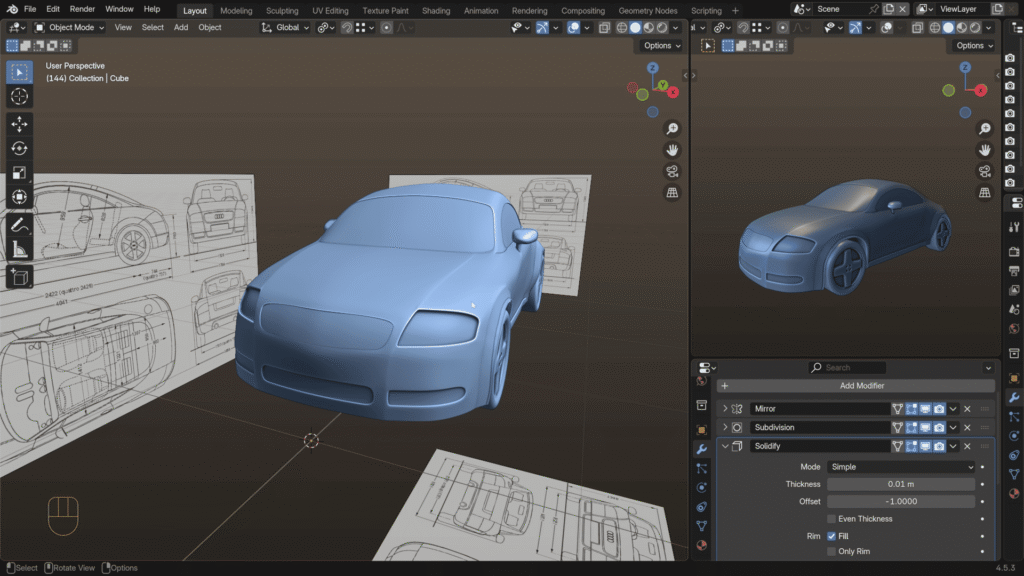Pick the Measure tool
Screen dimensions: 1024x576
click(x=19, y=250)
